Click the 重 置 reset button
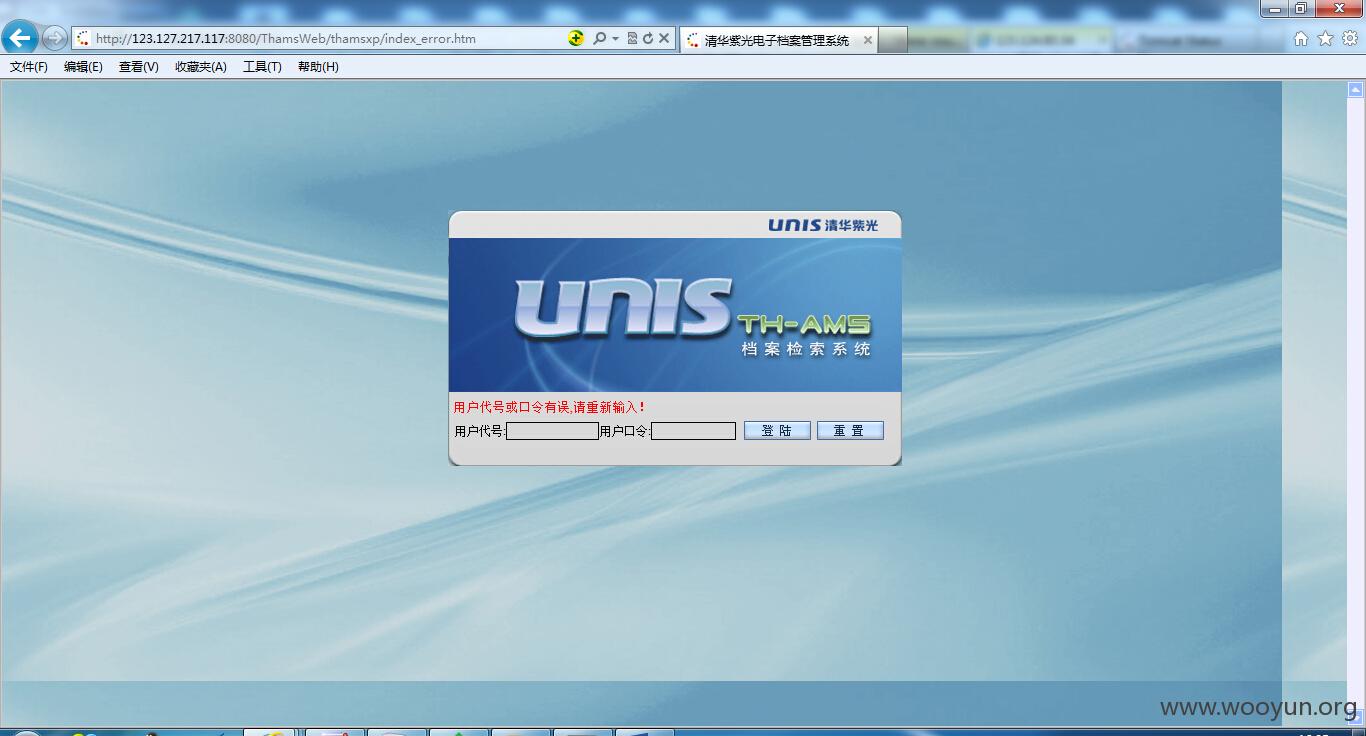The width and height of the screenshot is (1366, 736). coord(850,430)
